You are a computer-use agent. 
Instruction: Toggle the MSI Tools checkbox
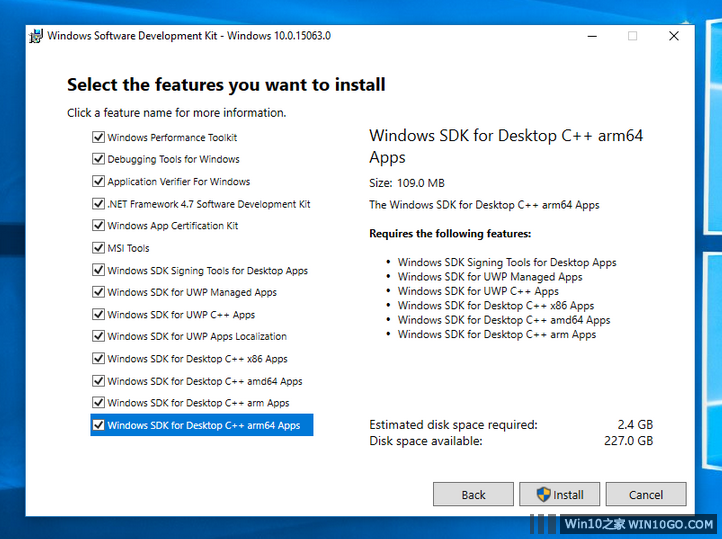click(x=98, y=248)
